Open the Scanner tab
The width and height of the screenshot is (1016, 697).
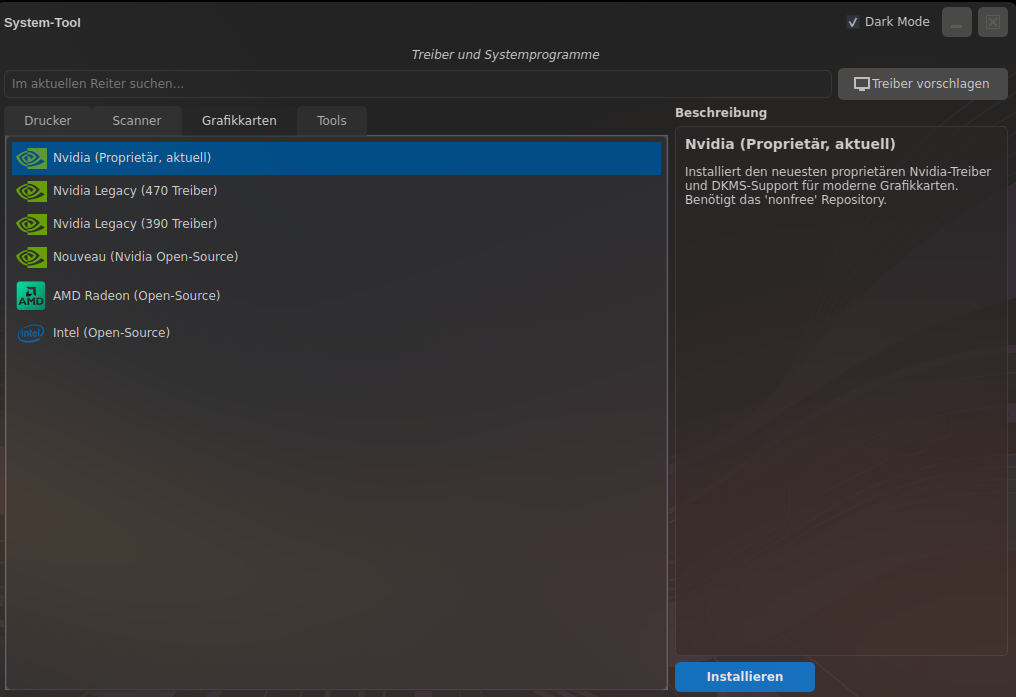[137, 121]
